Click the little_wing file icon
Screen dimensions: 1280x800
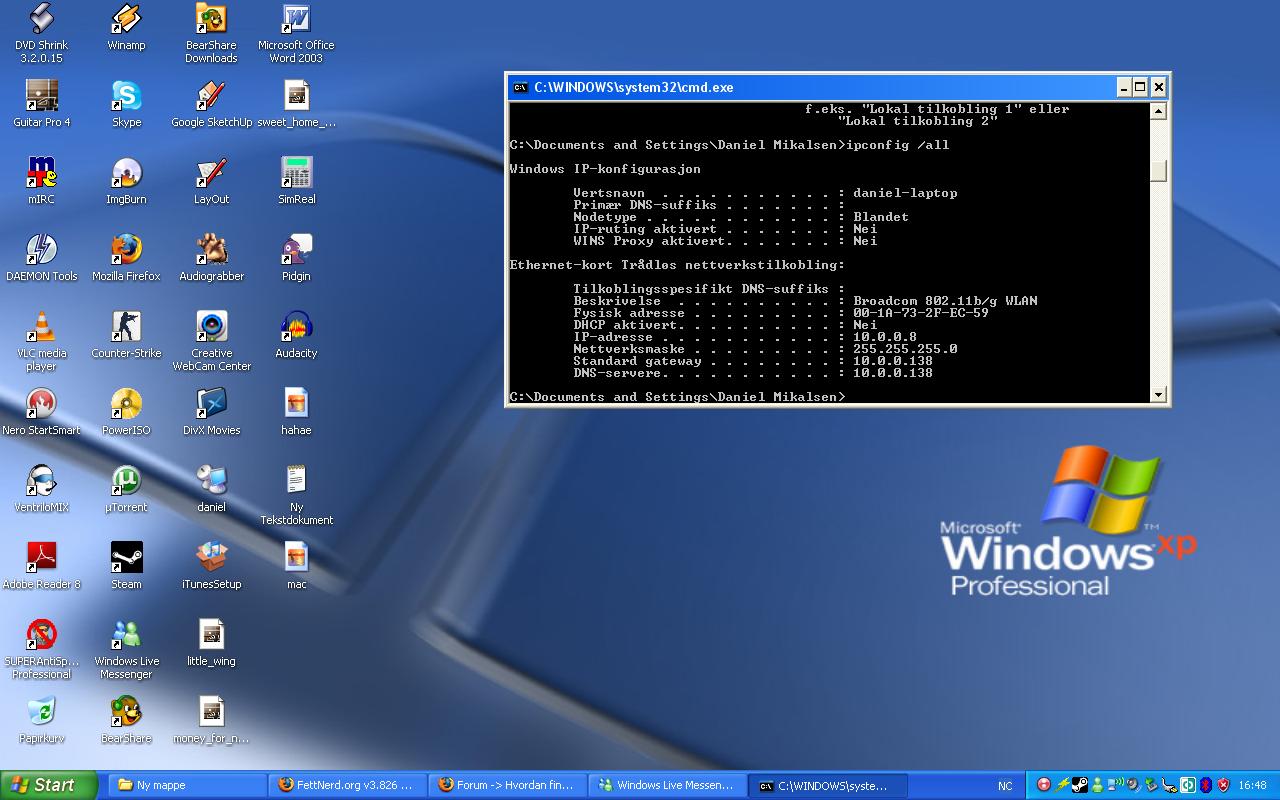(x=211, y=643)
